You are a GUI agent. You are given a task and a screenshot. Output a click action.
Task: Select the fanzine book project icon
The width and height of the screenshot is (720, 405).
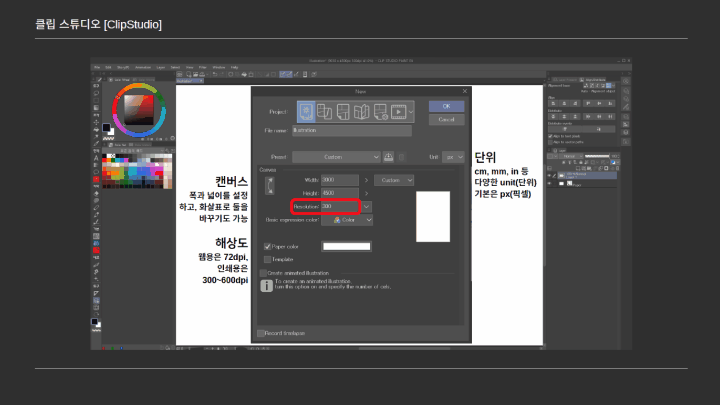(x=361, y=112)
